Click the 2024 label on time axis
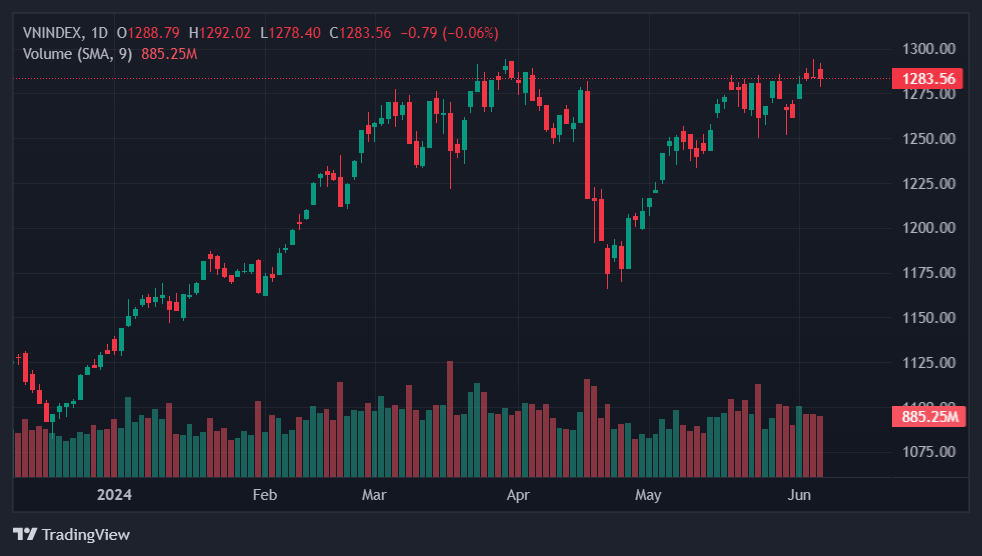Image resolution: width=982 pixels, height=556 pixels. pyautogui.click(x=114, y=494)
